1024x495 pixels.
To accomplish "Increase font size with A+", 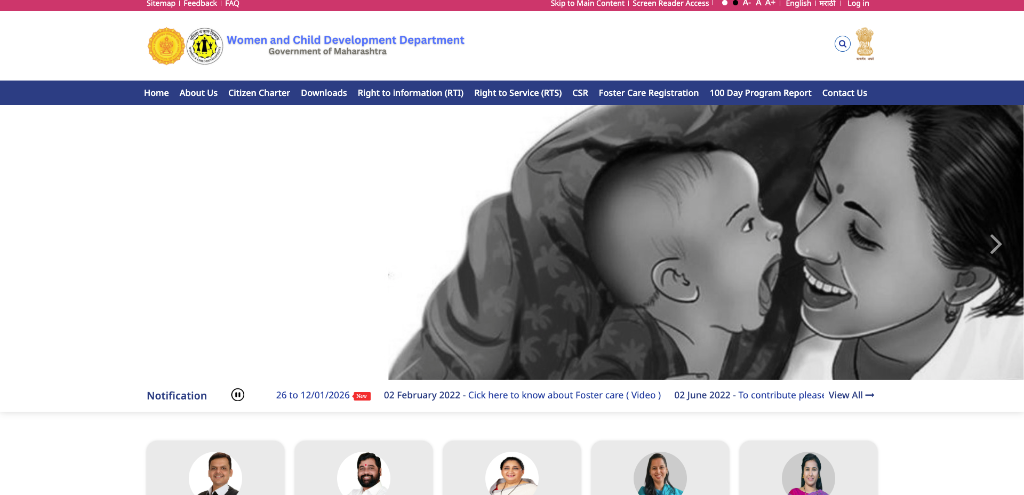I will point(771,3).
